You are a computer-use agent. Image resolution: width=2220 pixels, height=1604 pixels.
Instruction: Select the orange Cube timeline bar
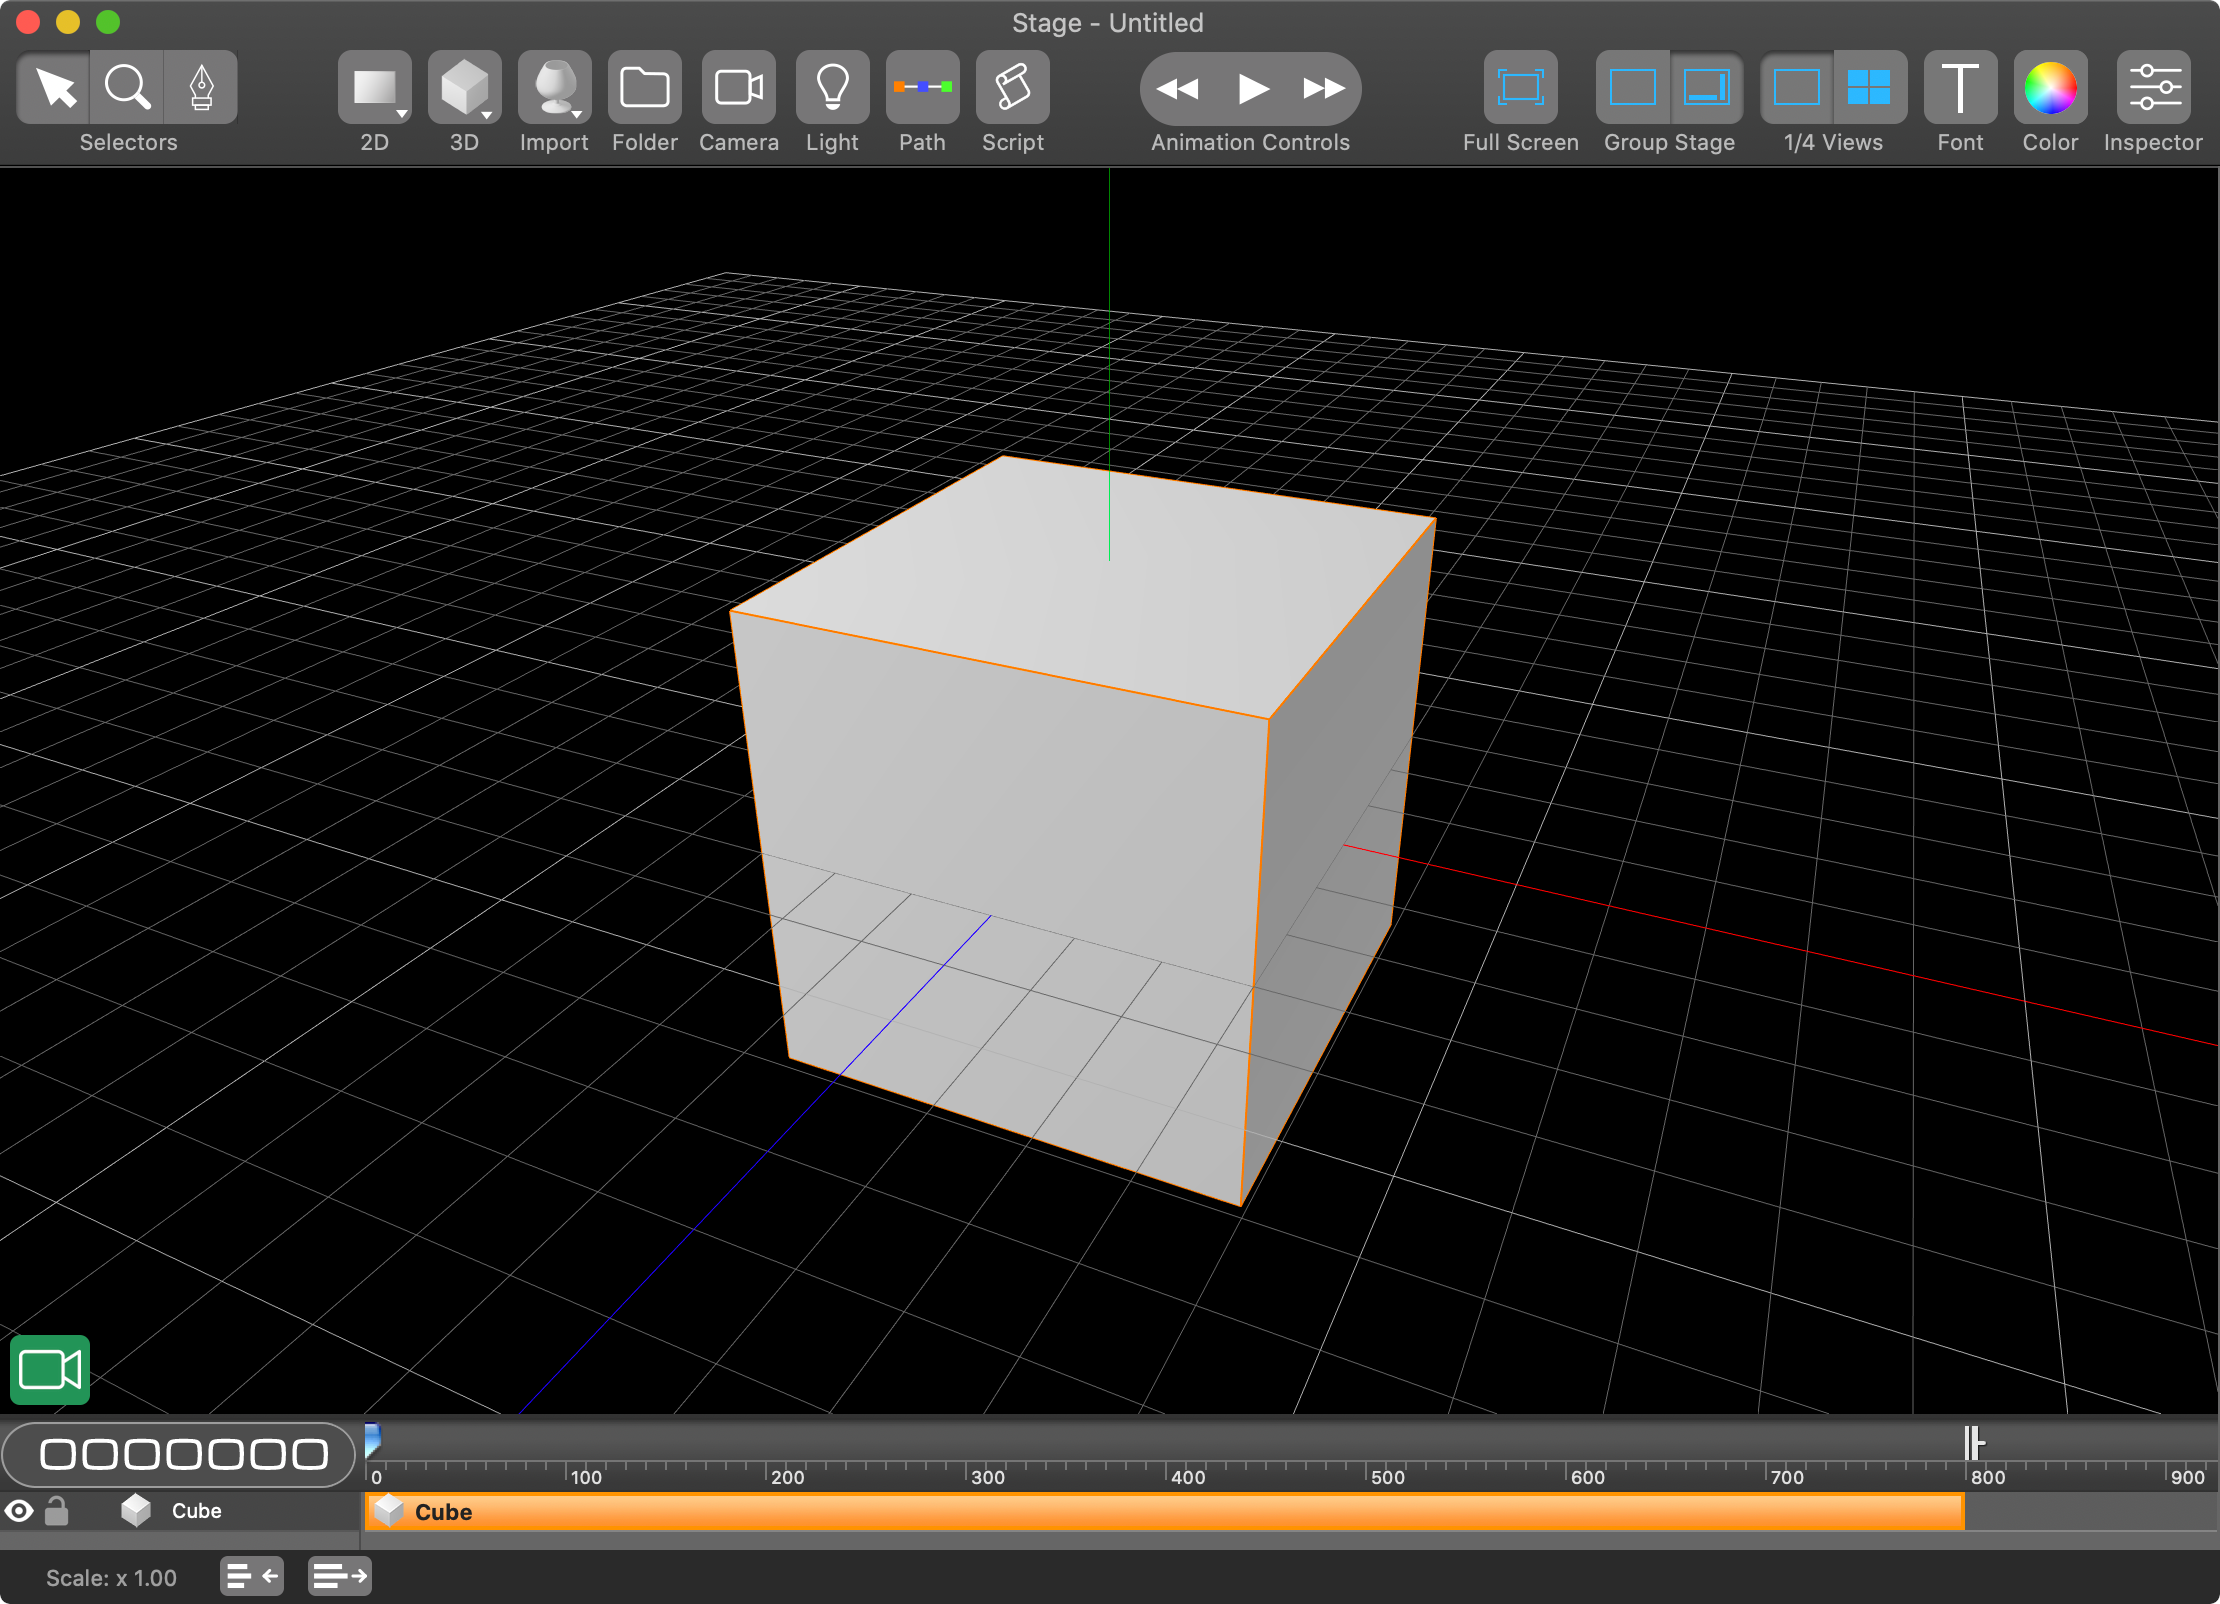click(1165, 1511)
